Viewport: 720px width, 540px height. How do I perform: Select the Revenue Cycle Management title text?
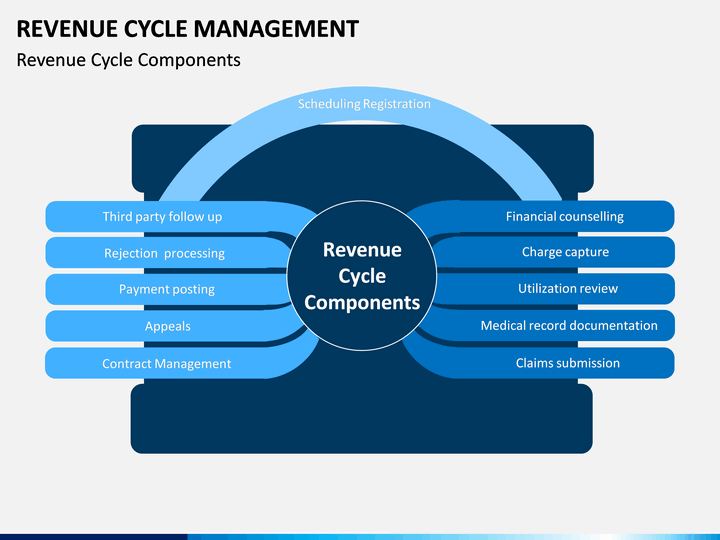[187, 28]
